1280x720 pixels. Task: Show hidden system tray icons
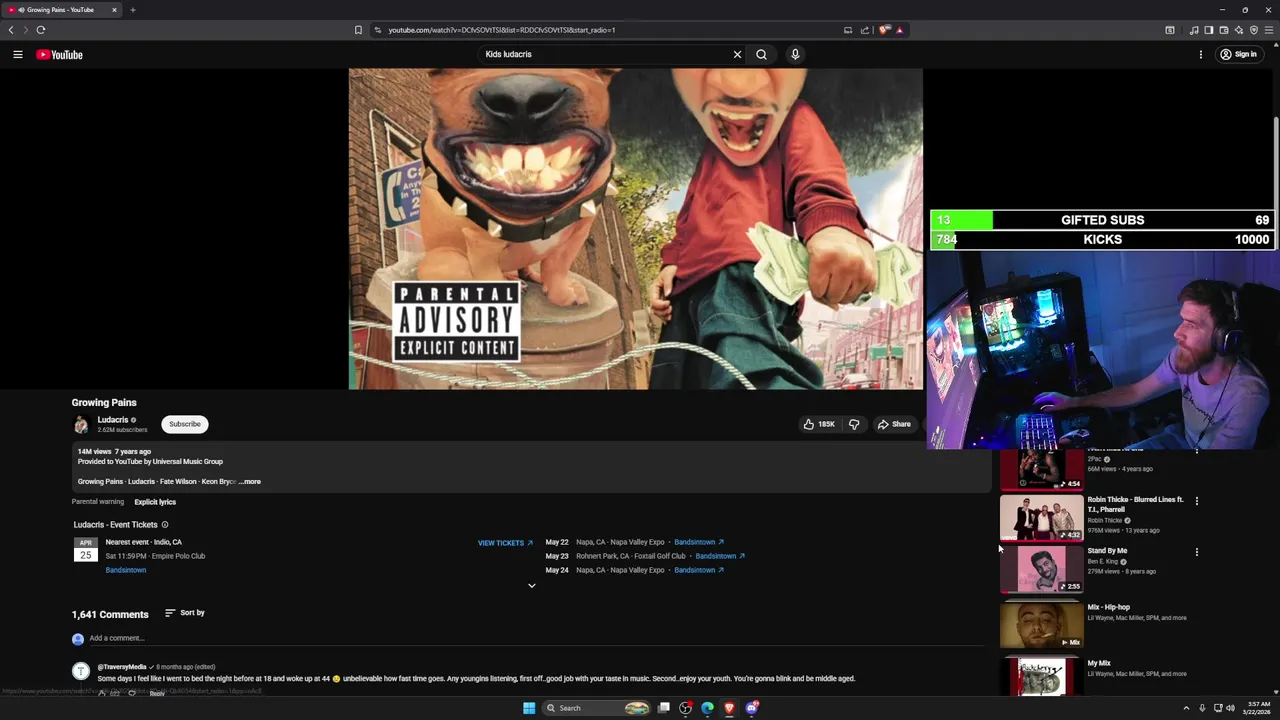tap(1186, 708)
